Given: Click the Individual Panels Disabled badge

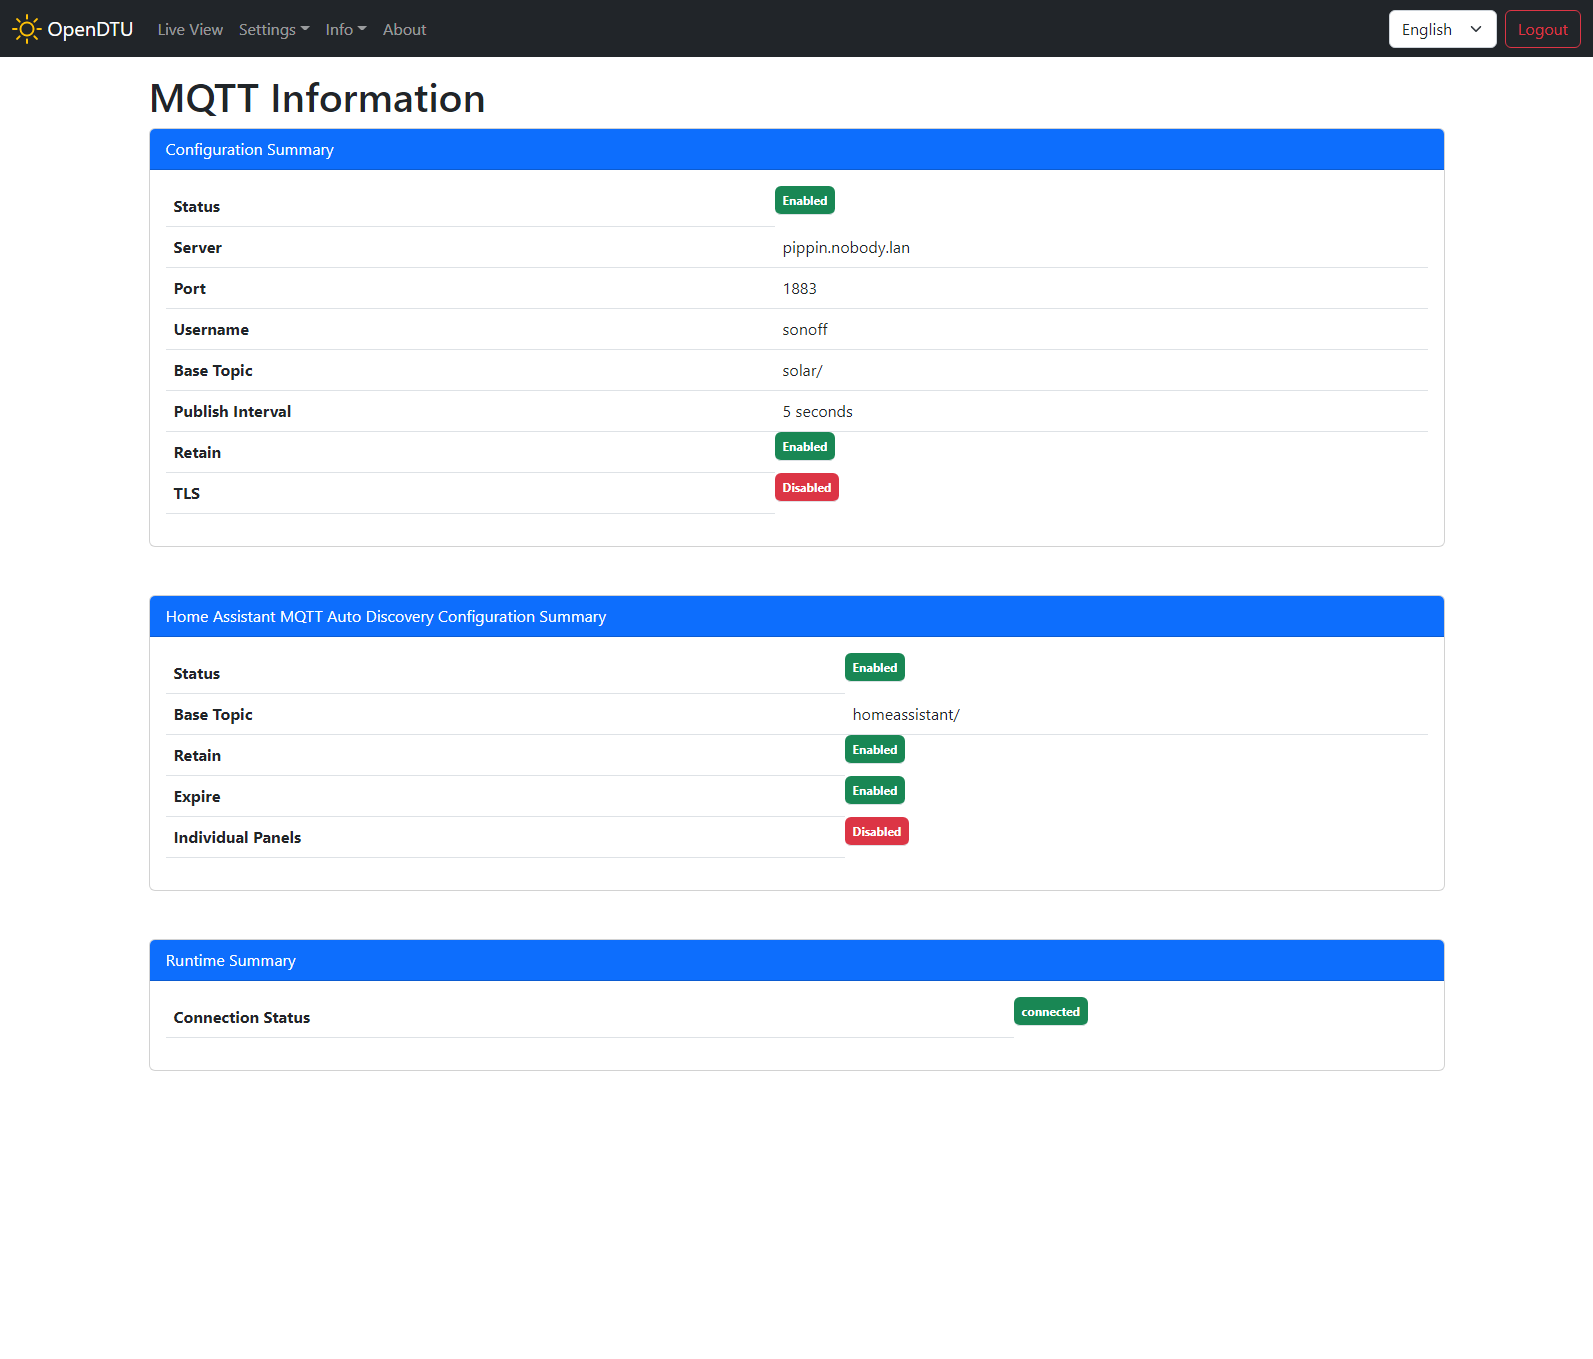Looking at the screenshot, I should coord(876,832).
